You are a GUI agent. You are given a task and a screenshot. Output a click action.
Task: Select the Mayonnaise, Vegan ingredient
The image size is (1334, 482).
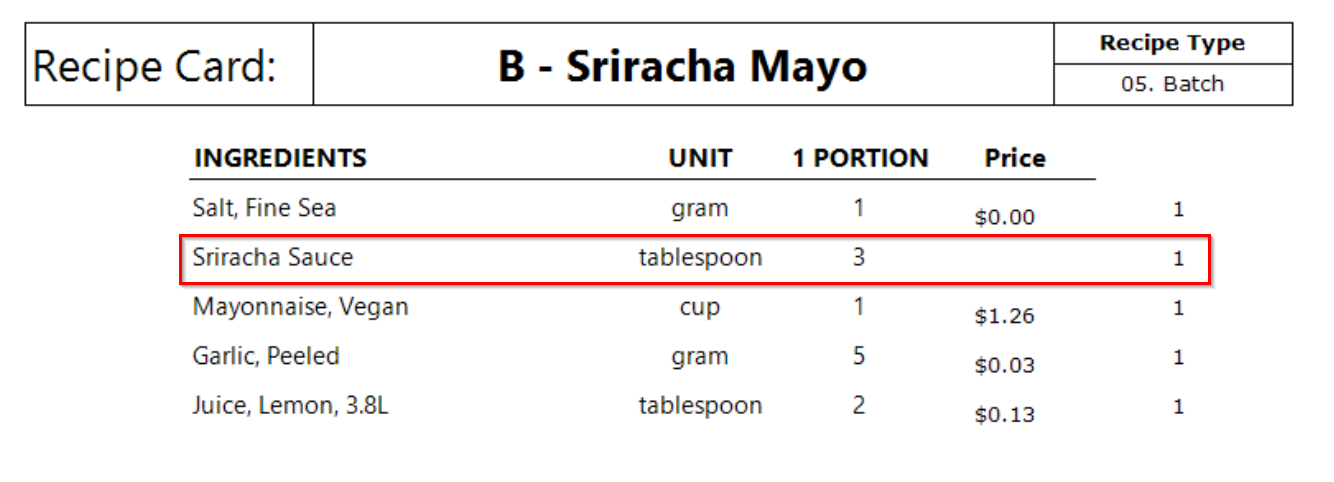(300, 306)
